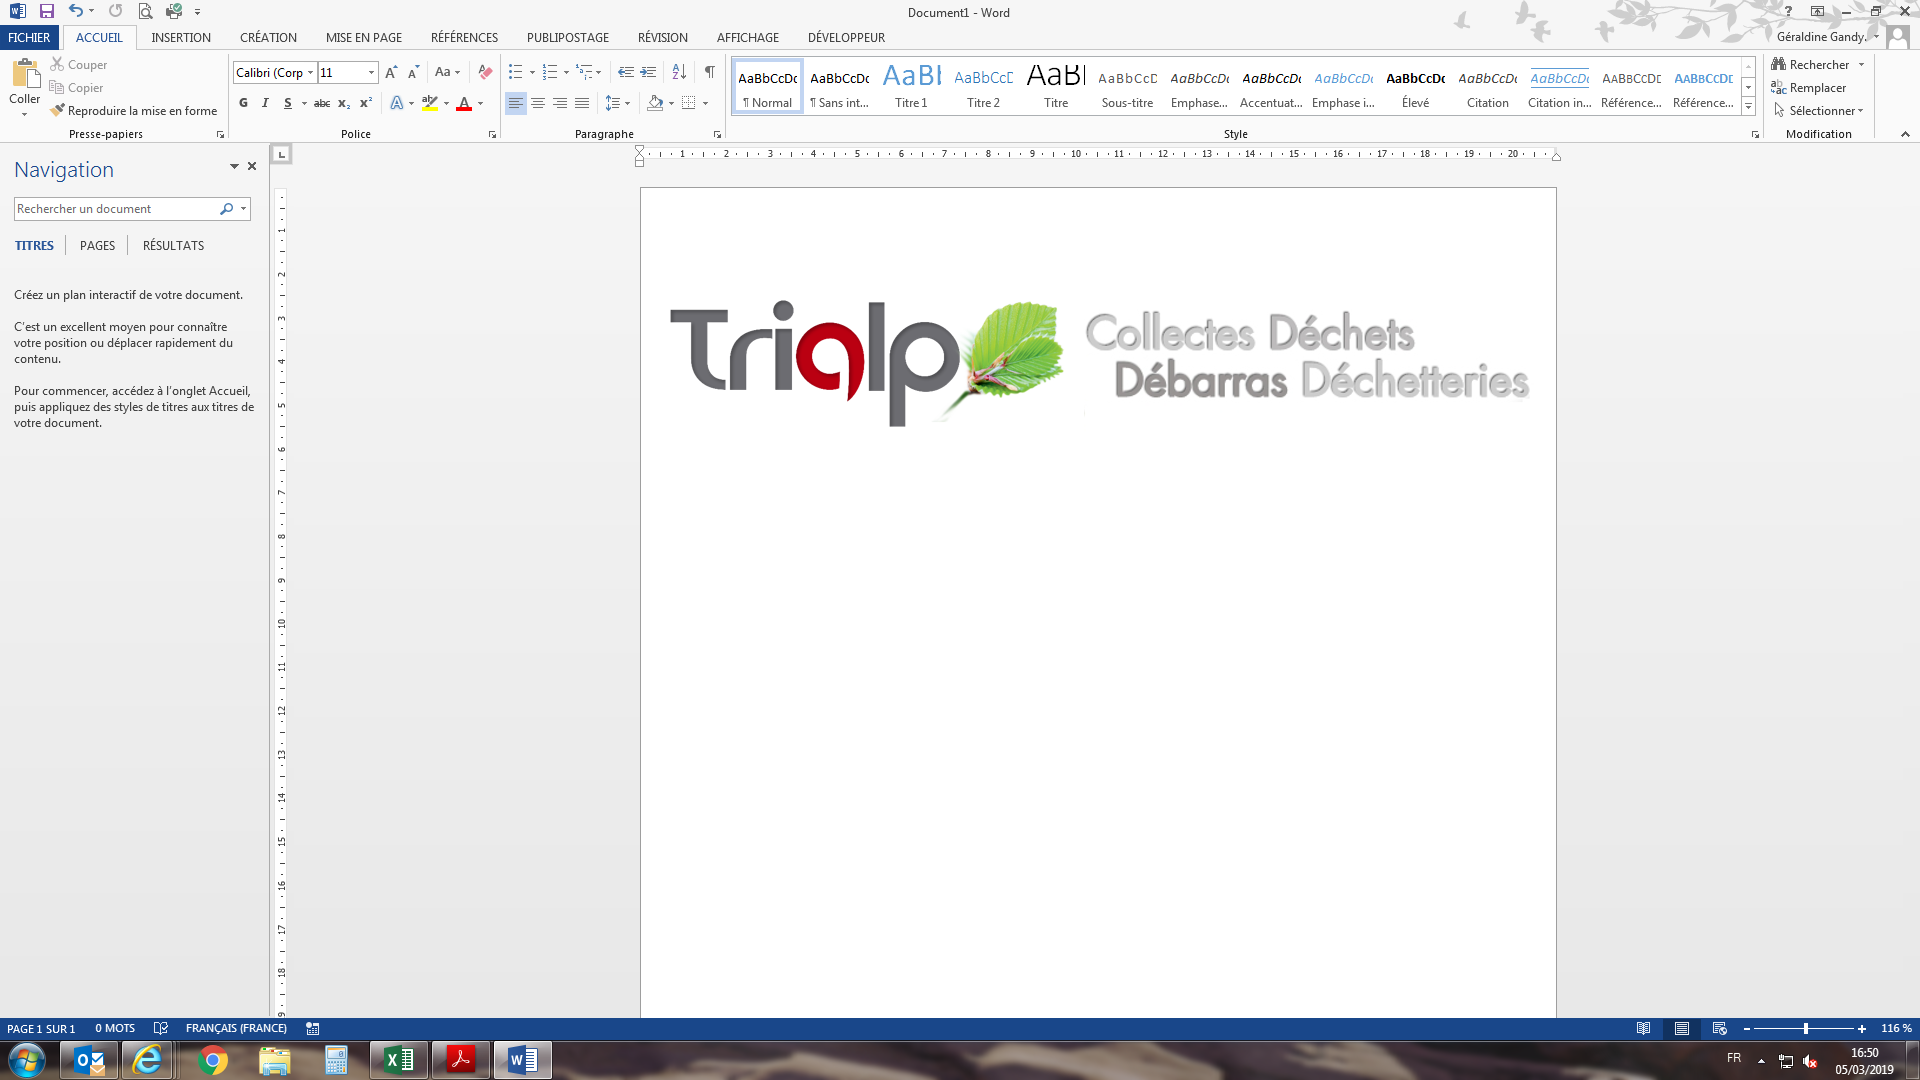Open the font name dropdown
This screenshot has height=1080, width=1920.
click(x=311, y=73)
